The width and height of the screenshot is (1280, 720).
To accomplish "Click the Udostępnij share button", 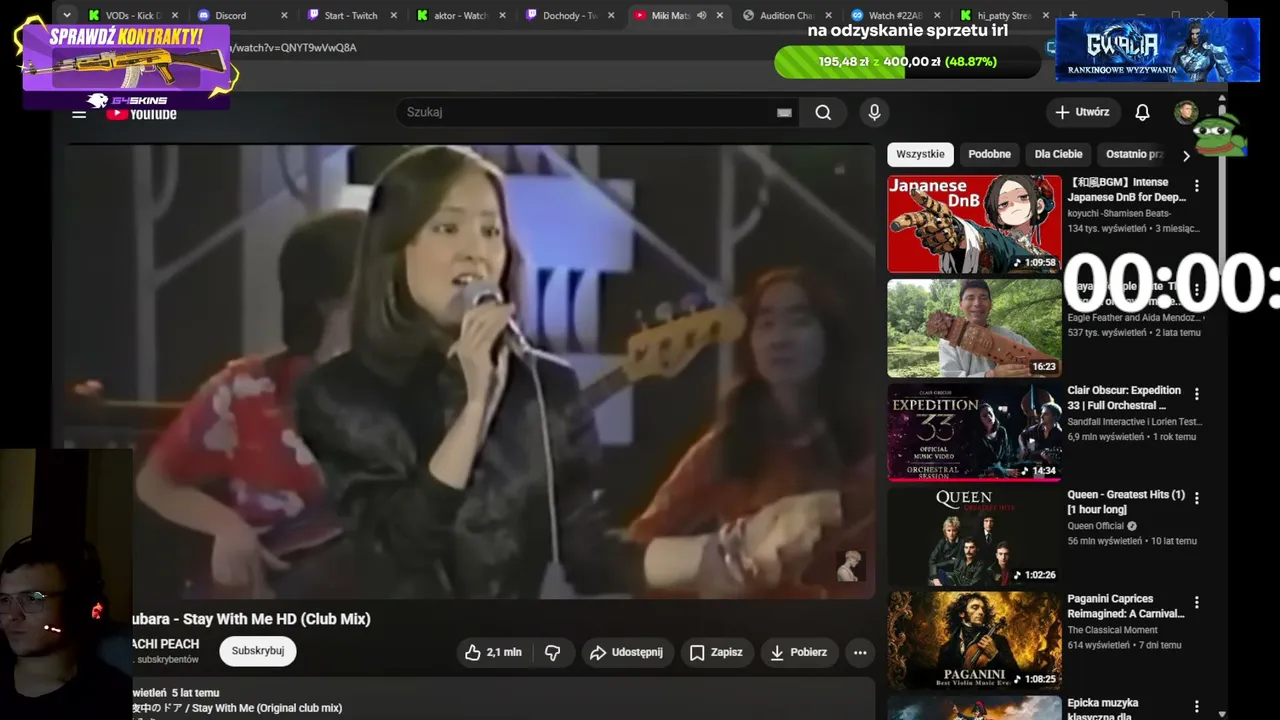I will click(x=628, y=652).
